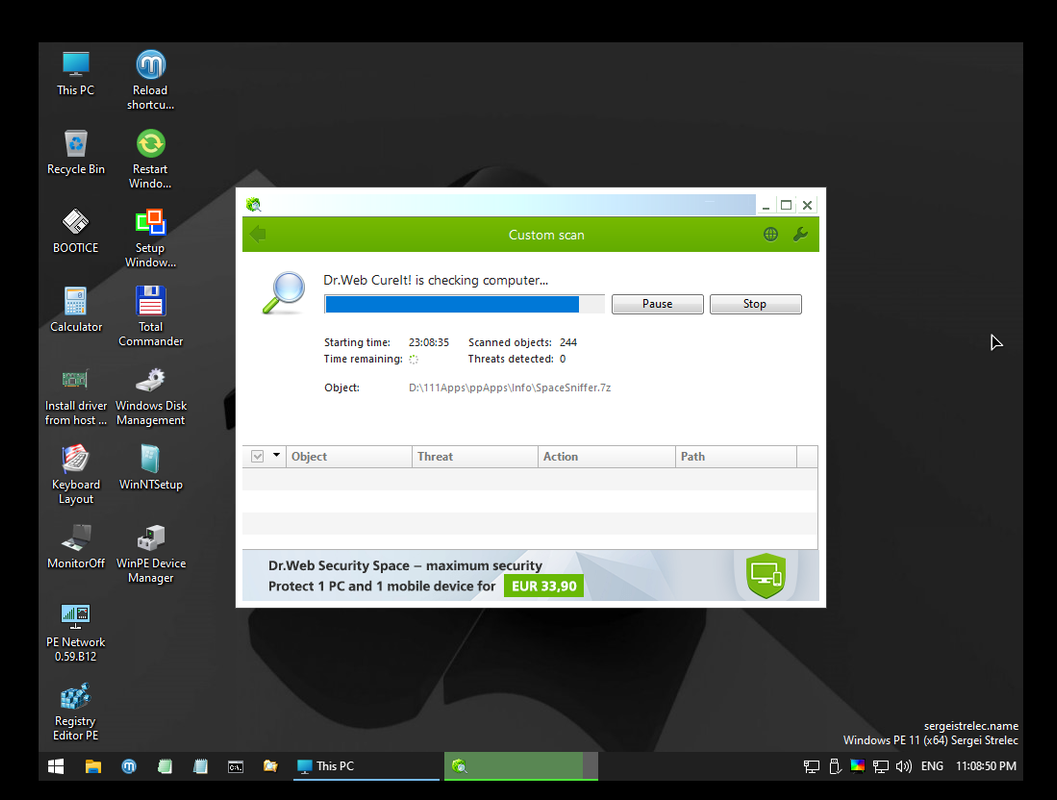Open the wrench settings icon in Dr.Web
Image resolution: width=1057 pixels, height=800 pixels.
(800, 234)
